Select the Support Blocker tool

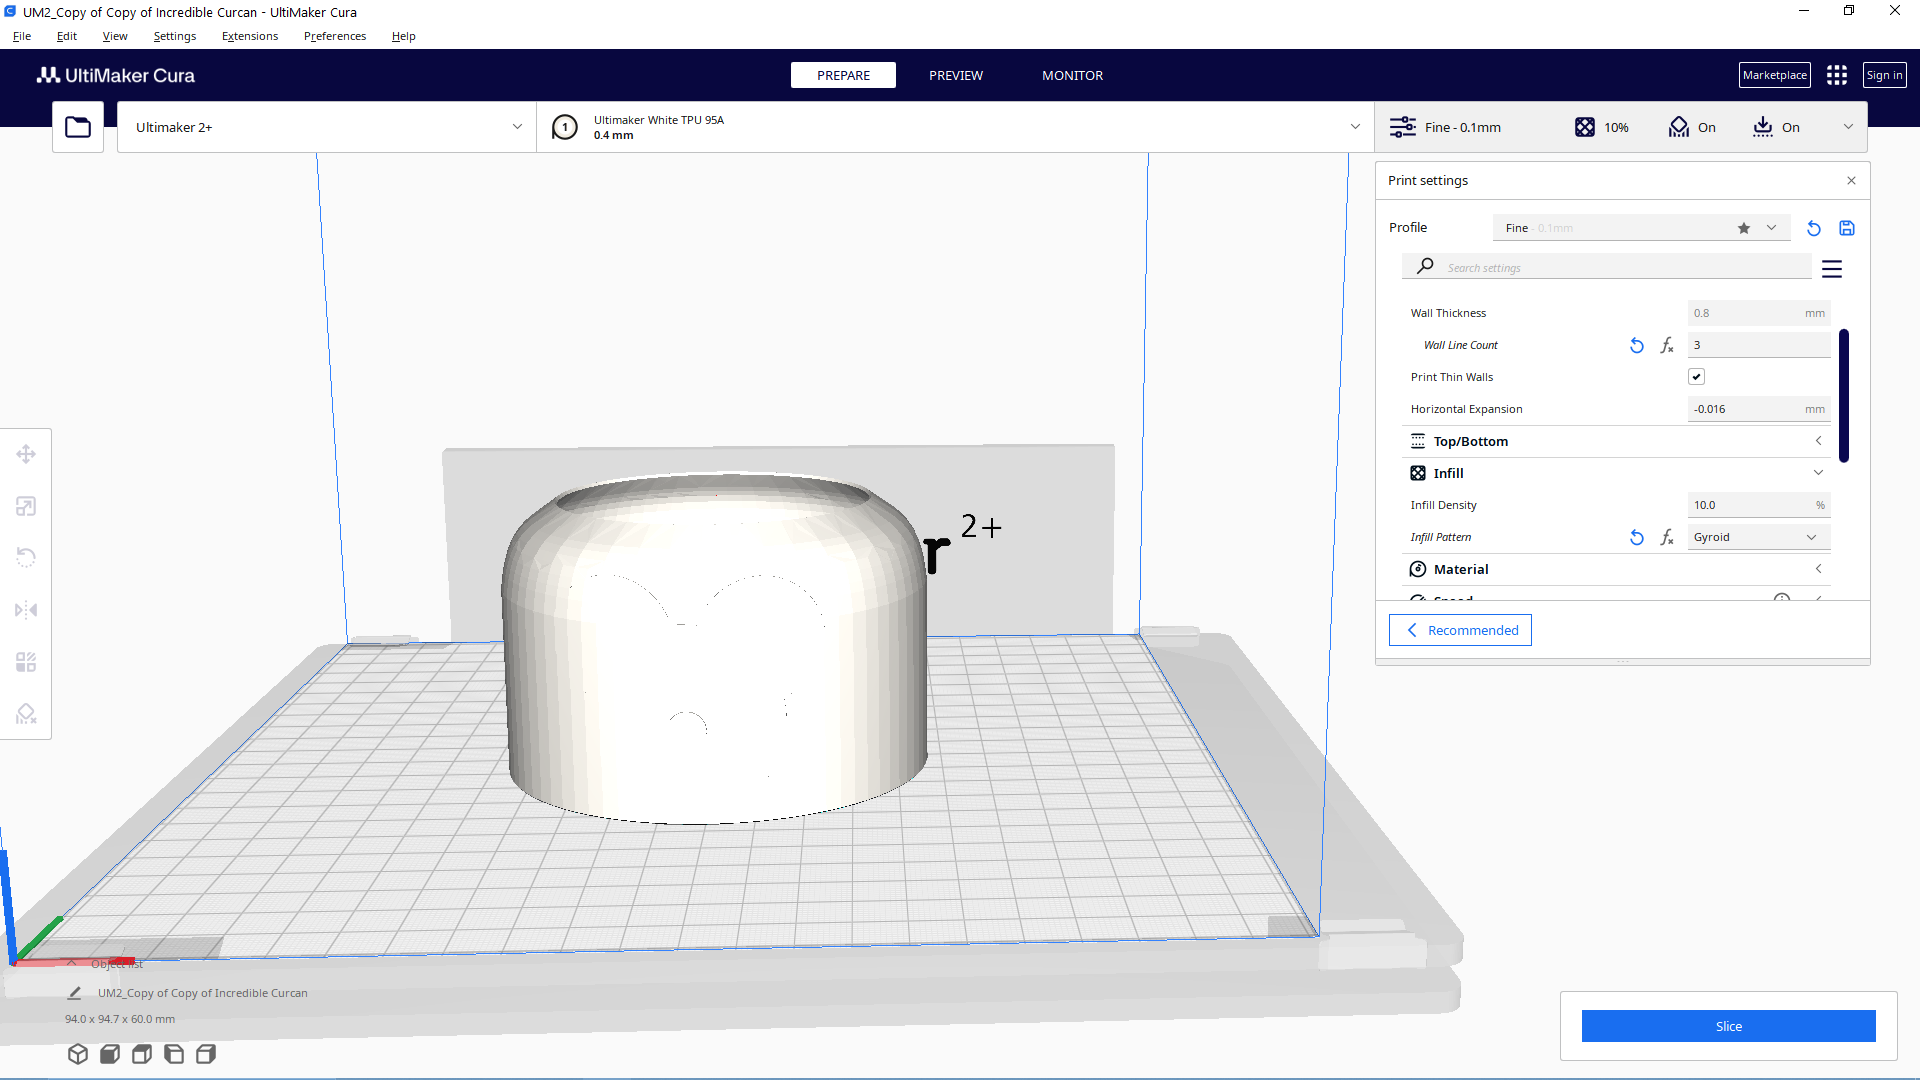pos(26,714)
